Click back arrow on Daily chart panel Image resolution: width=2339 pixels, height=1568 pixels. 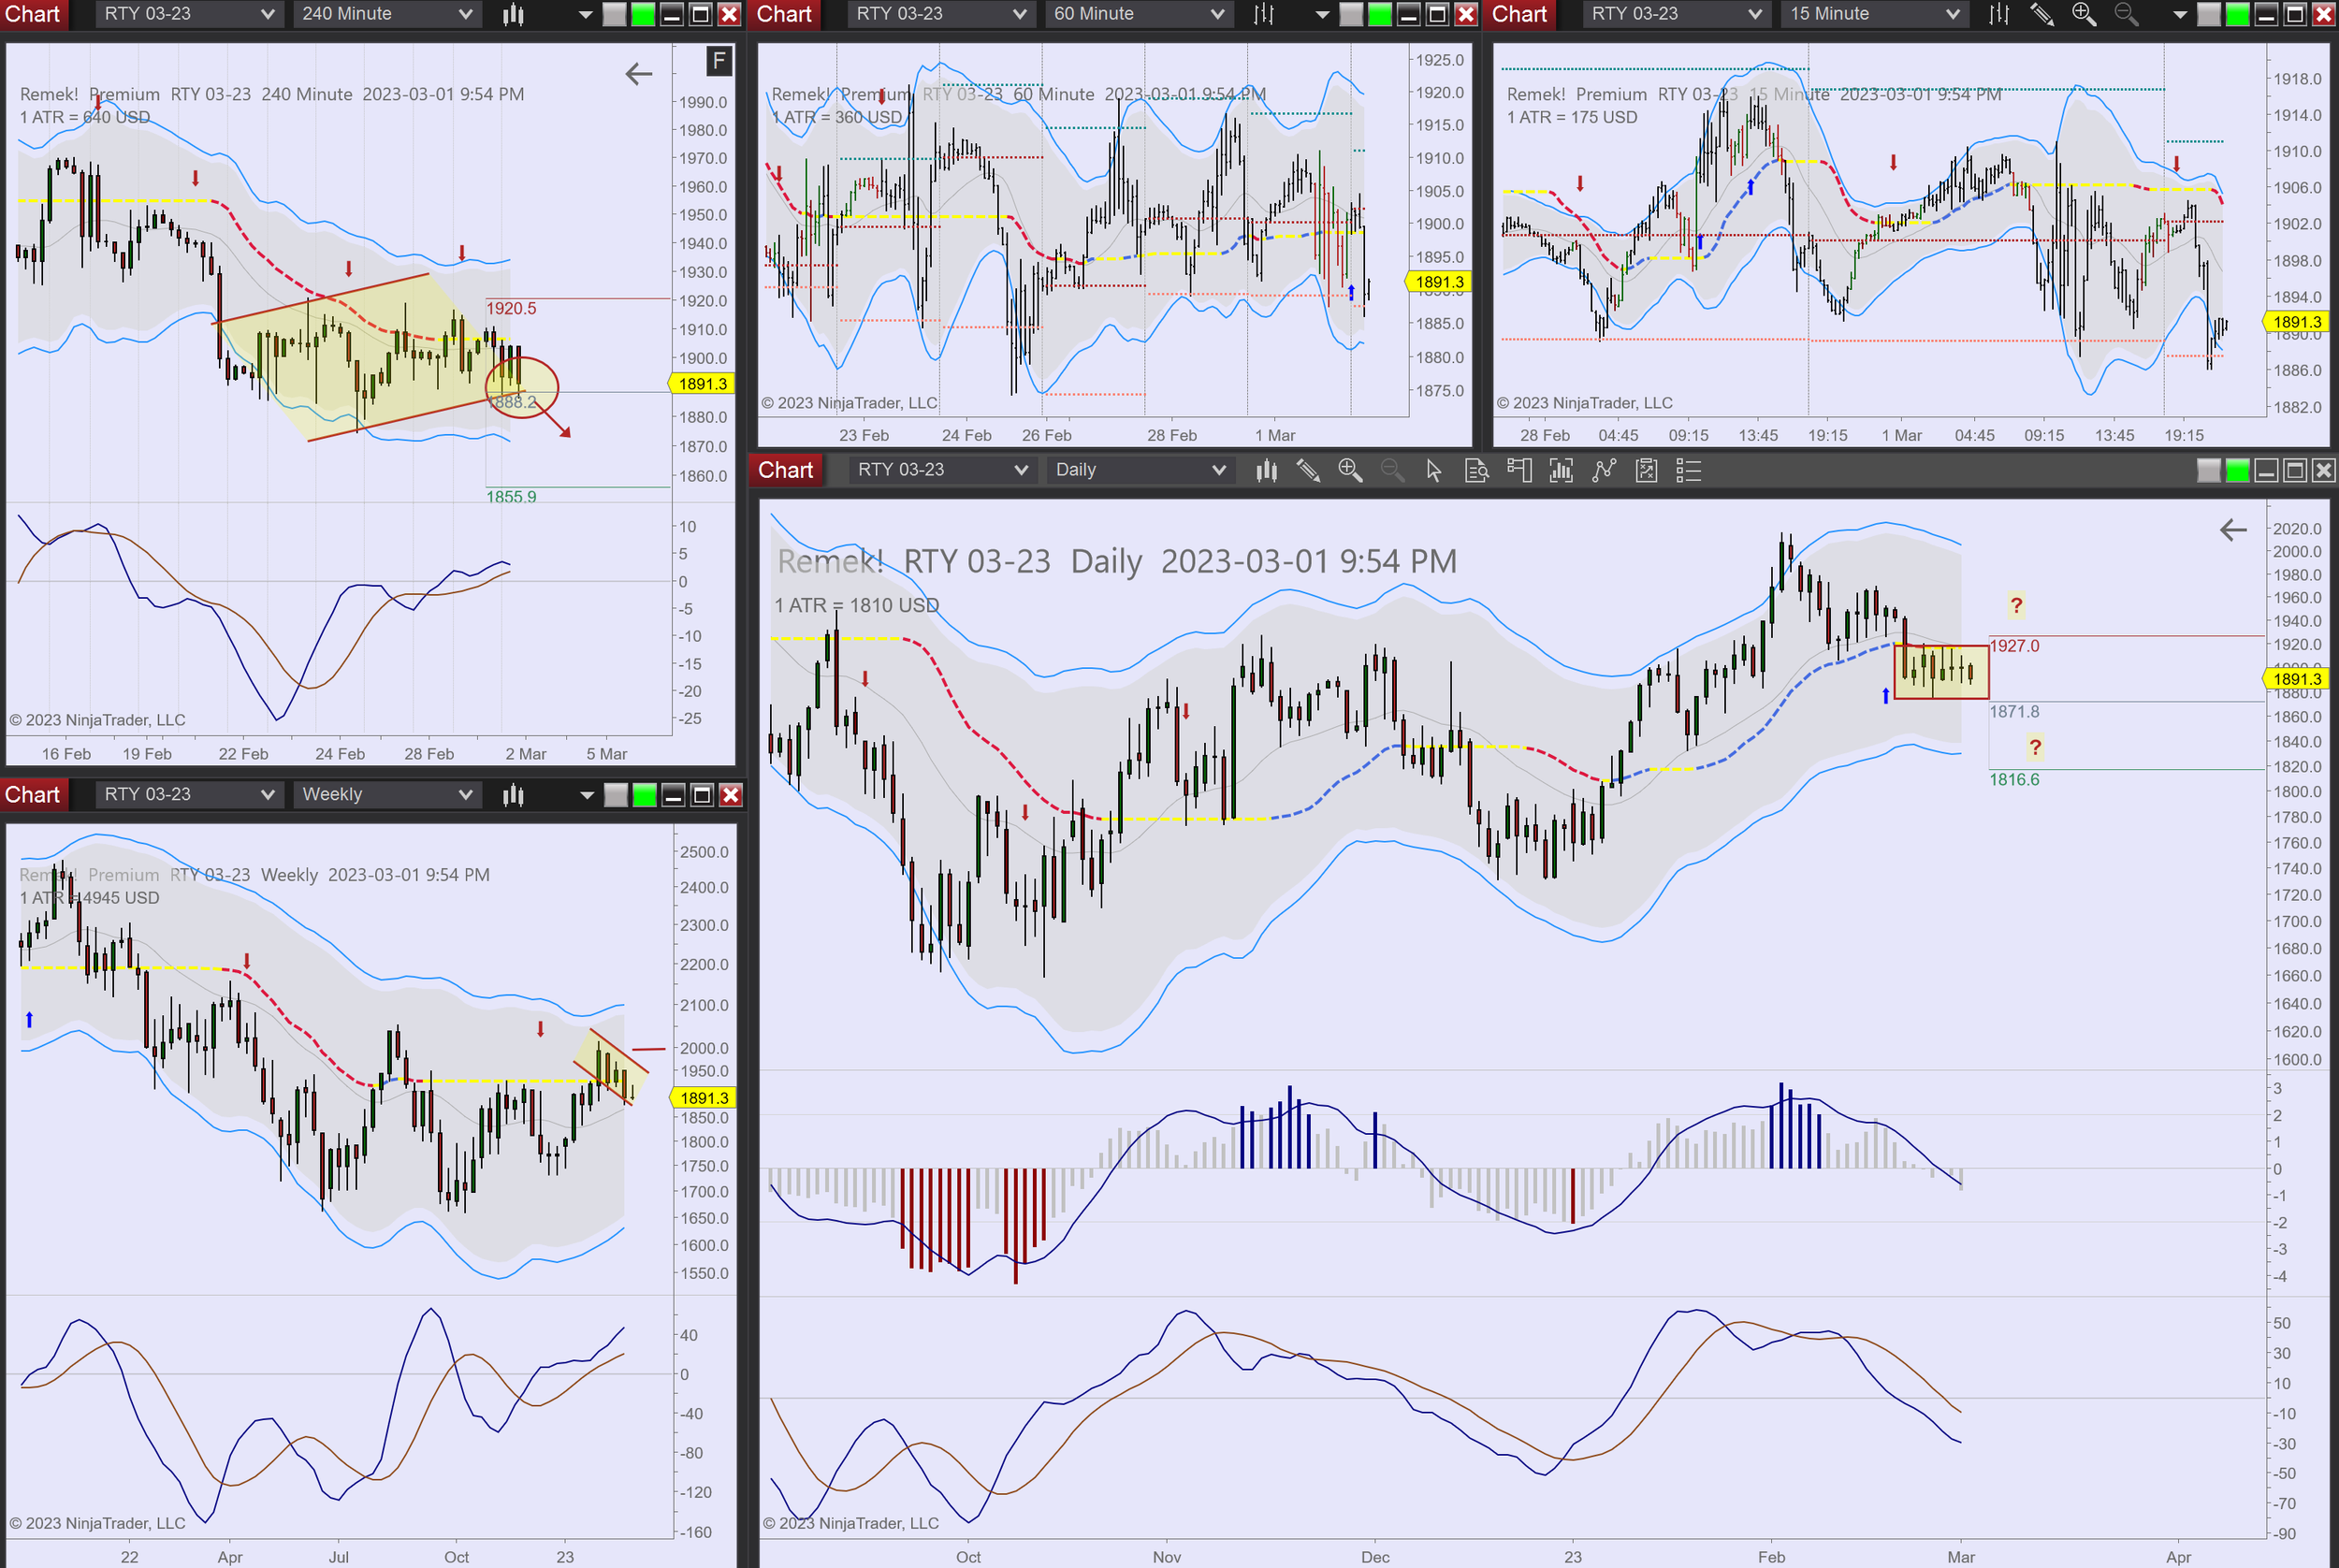(2232, 530)
